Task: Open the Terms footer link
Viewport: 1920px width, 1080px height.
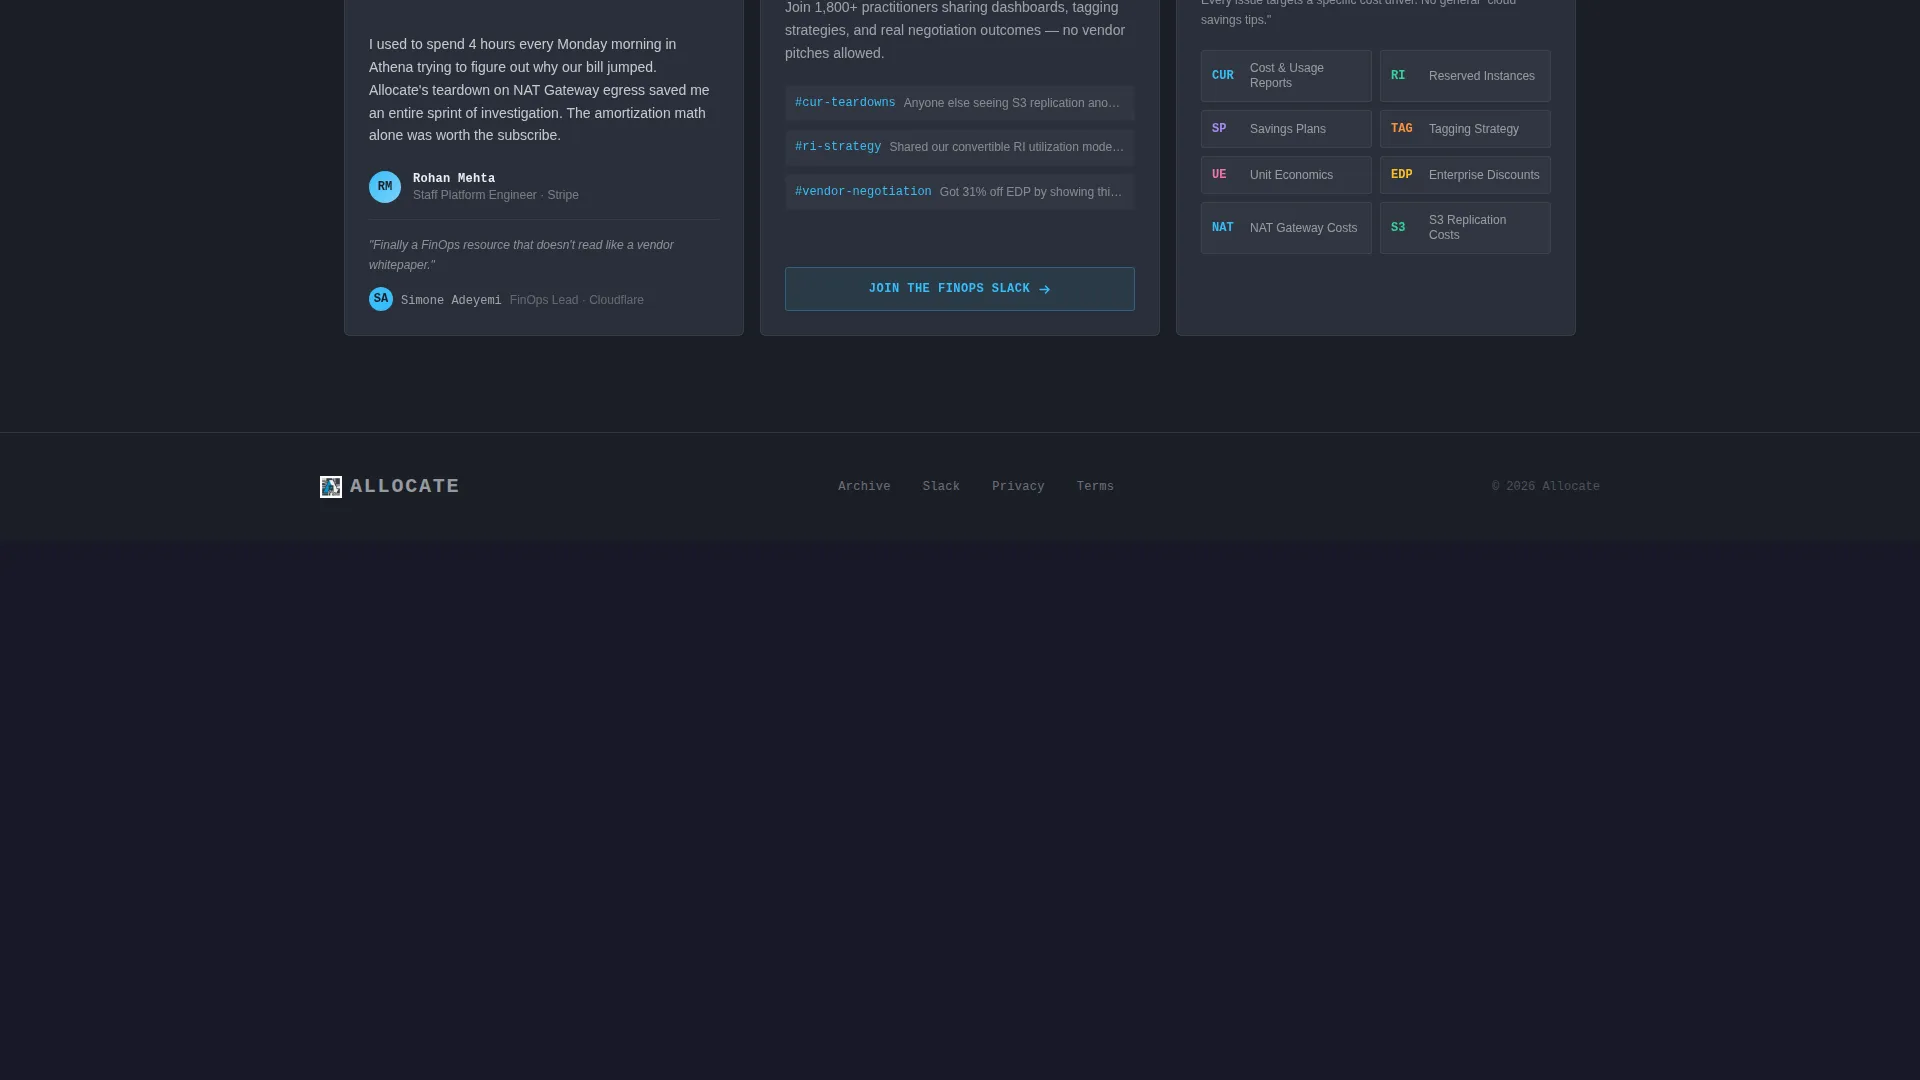Action: click(1095, 487)
